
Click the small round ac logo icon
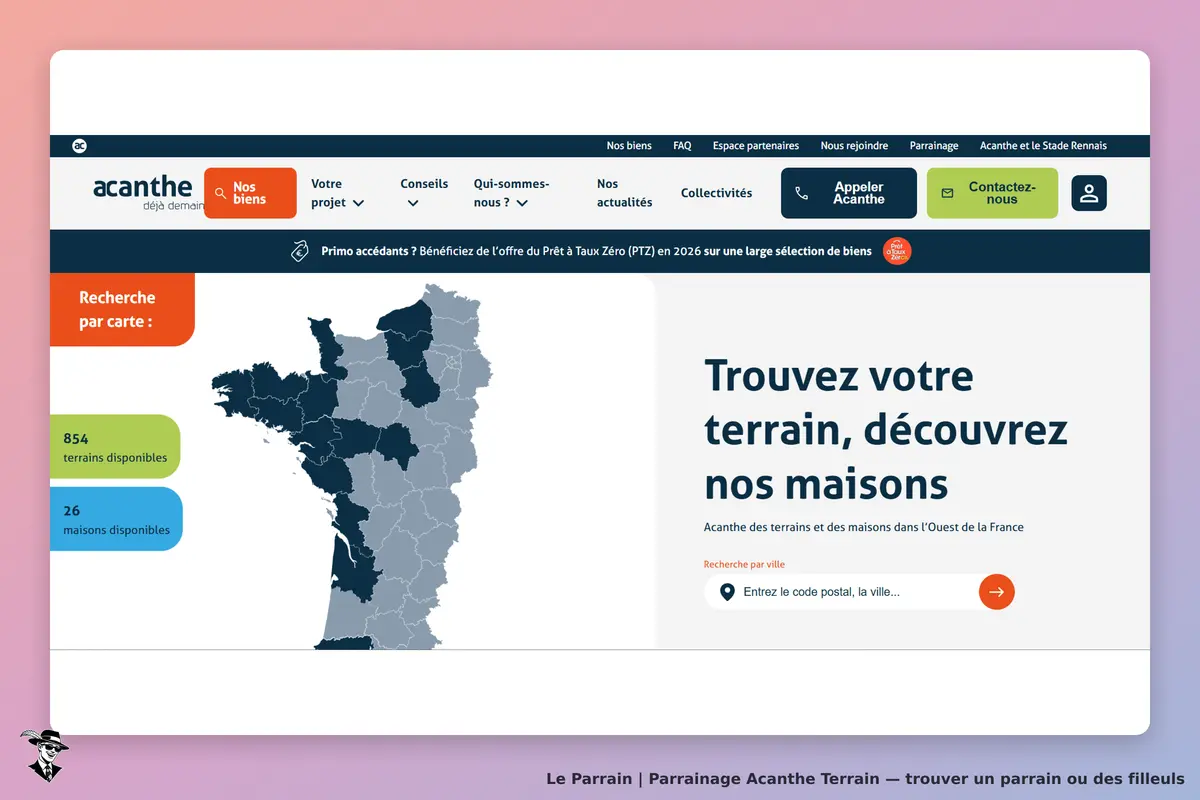[80, 146]
